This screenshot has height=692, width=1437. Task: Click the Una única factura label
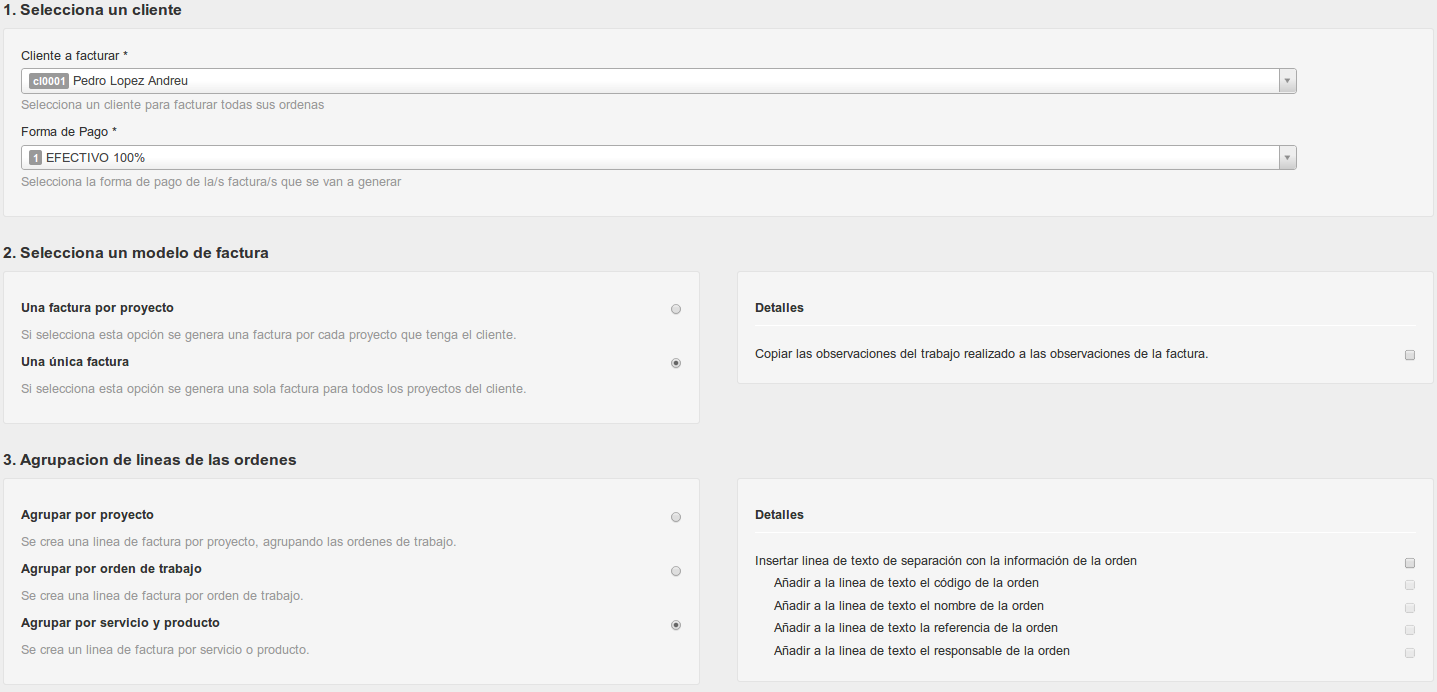(x=75, y=362)
